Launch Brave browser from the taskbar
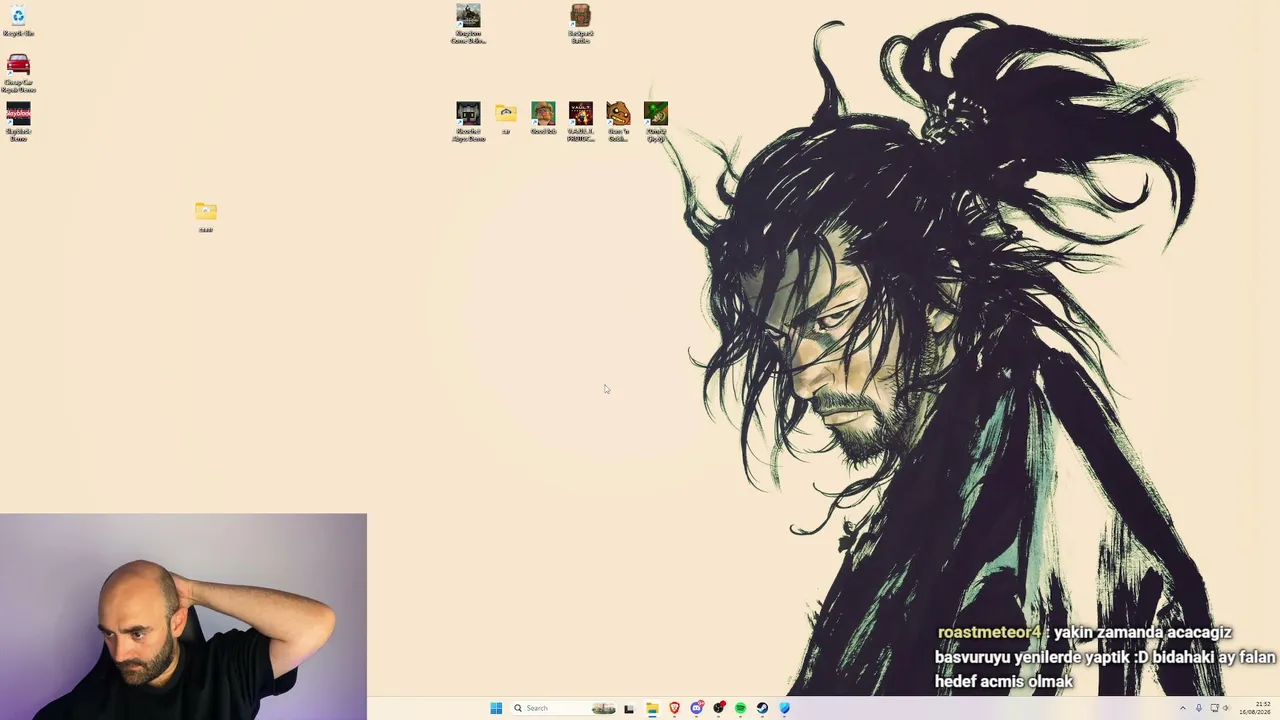The width and height of the screenshot is (1280, 720). [674, 708]
